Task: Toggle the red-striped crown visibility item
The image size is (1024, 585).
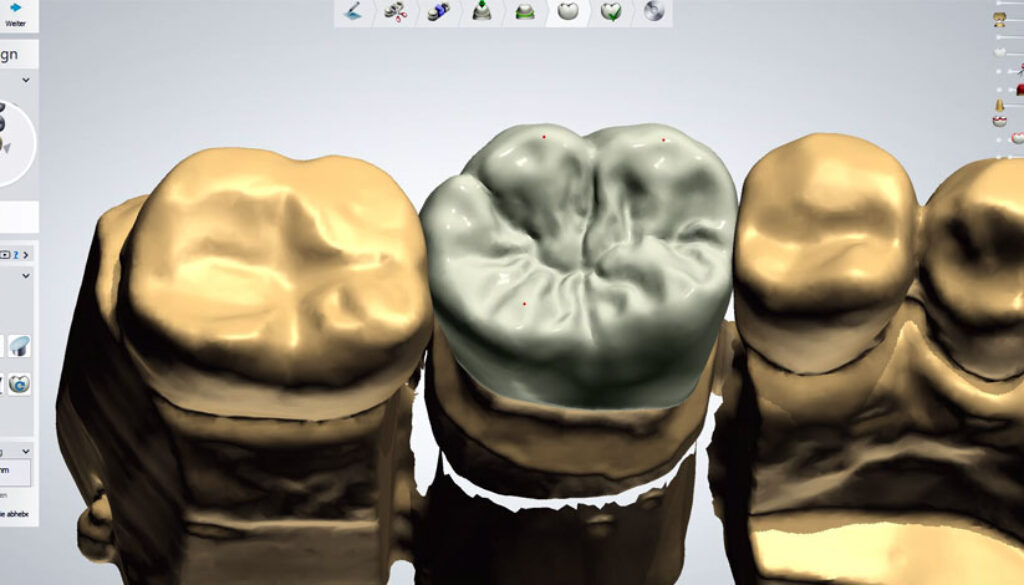Action: click(999, 121)
